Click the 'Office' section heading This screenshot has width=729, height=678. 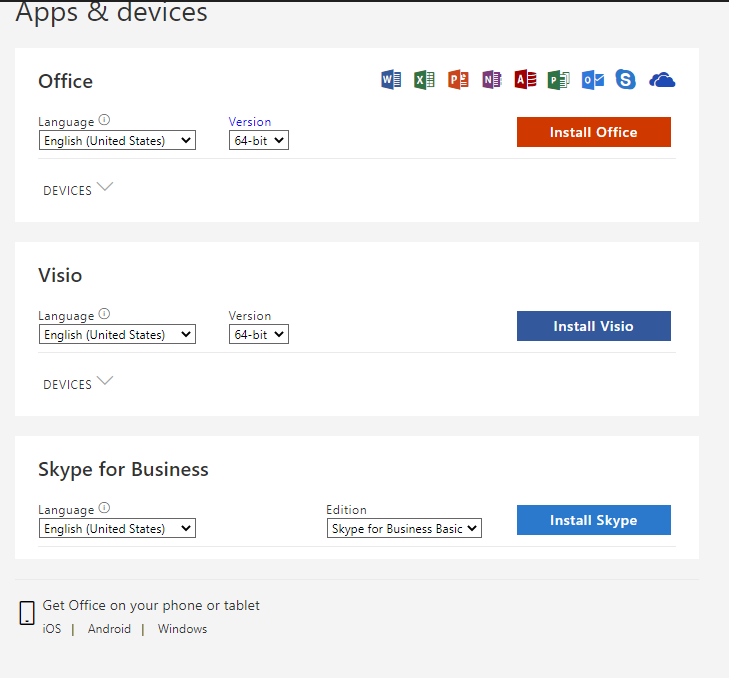(66, 81)
